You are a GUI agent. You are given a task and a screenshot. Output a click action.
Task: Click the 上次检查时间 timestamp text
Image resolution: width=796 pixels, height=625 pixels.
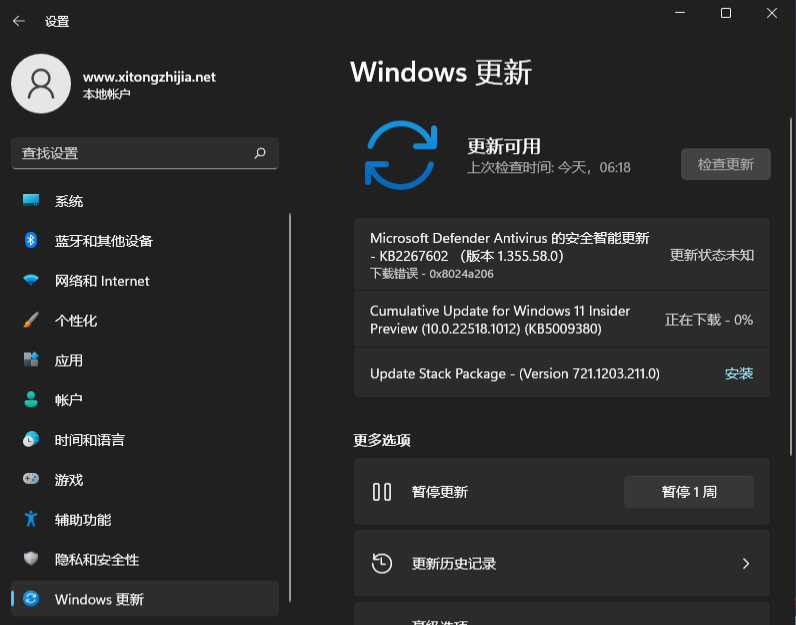coord(548,167)
